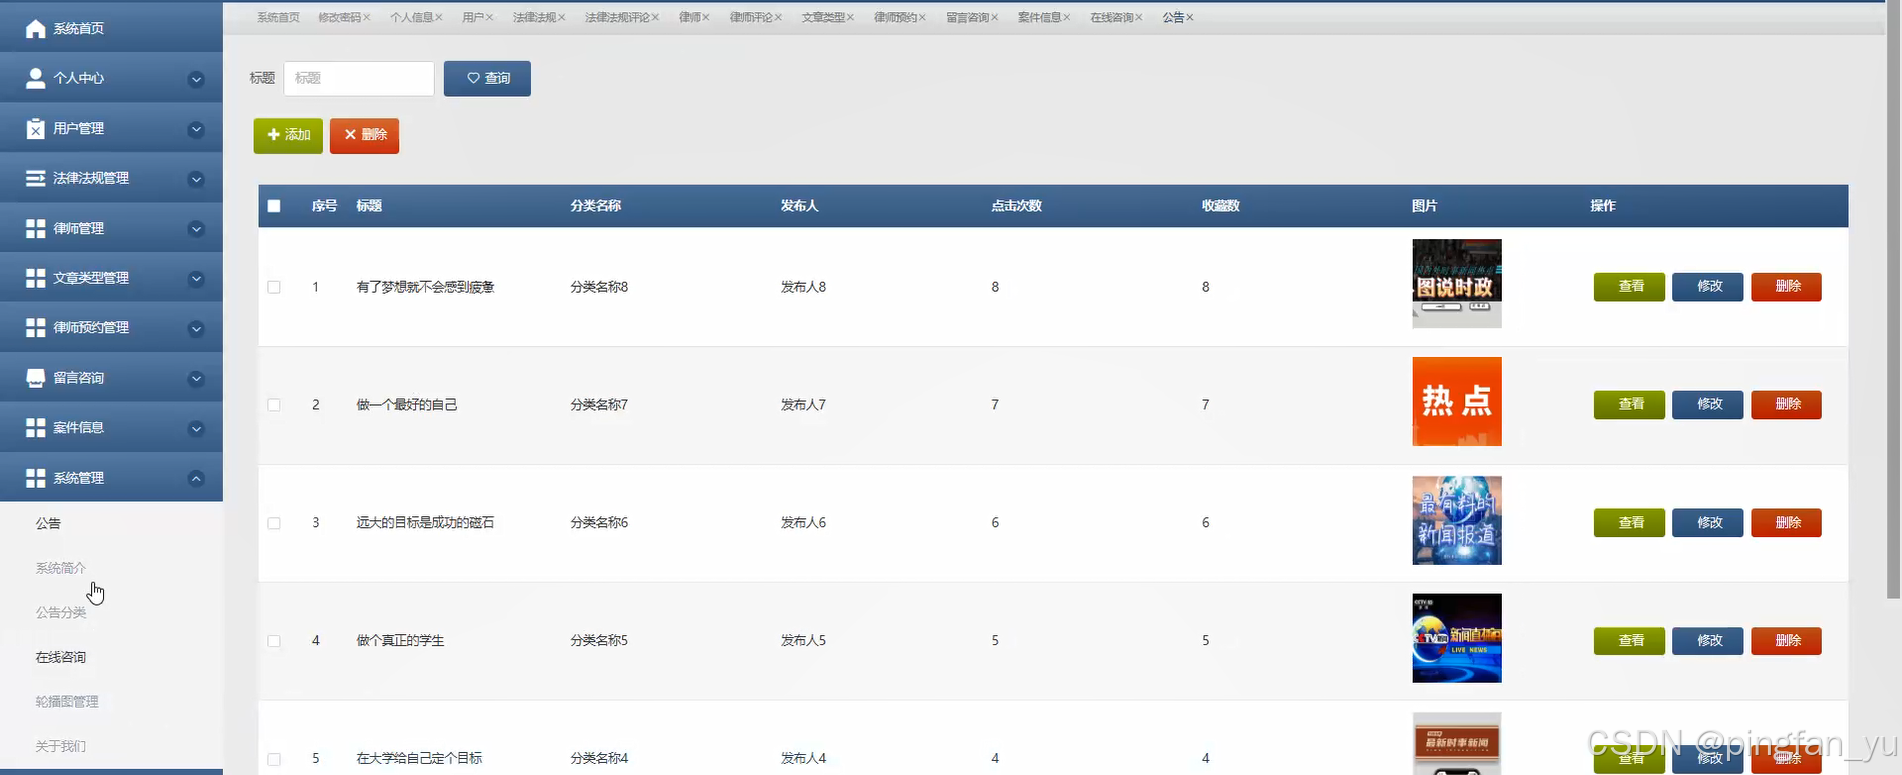Click the 查询 search button
The height and width of the screenshot is (775, 1902).
(x=487, y=79)
